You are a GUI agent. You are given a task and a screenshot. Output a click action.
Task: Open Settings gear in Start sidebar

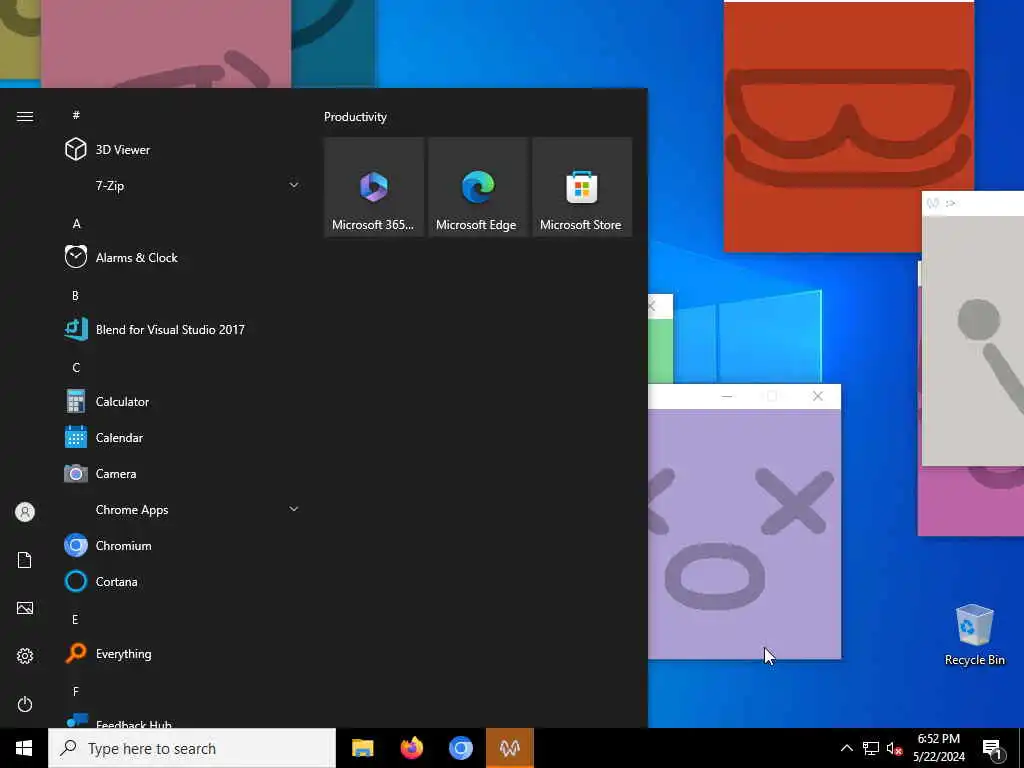pyautogui.click(x=25, y=656)
